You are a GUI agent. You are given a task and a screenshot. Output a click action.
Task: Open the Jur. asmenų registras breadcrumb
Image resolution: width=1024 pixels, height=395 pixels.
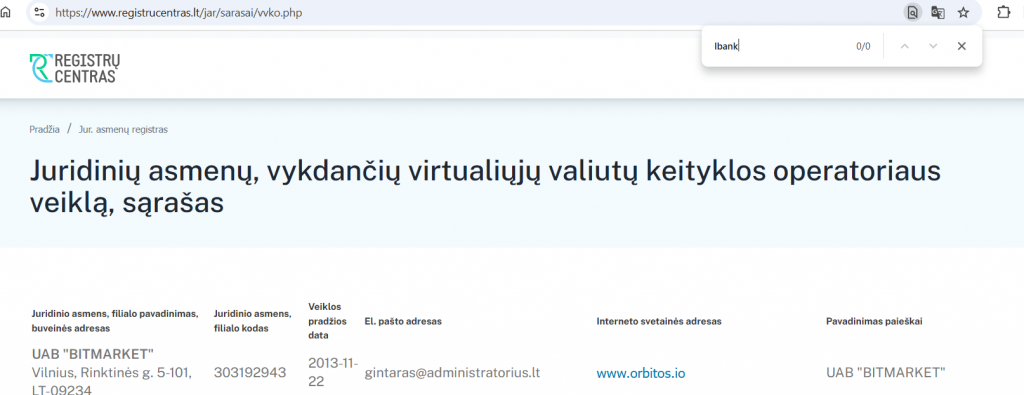click(x=123, y=129)
